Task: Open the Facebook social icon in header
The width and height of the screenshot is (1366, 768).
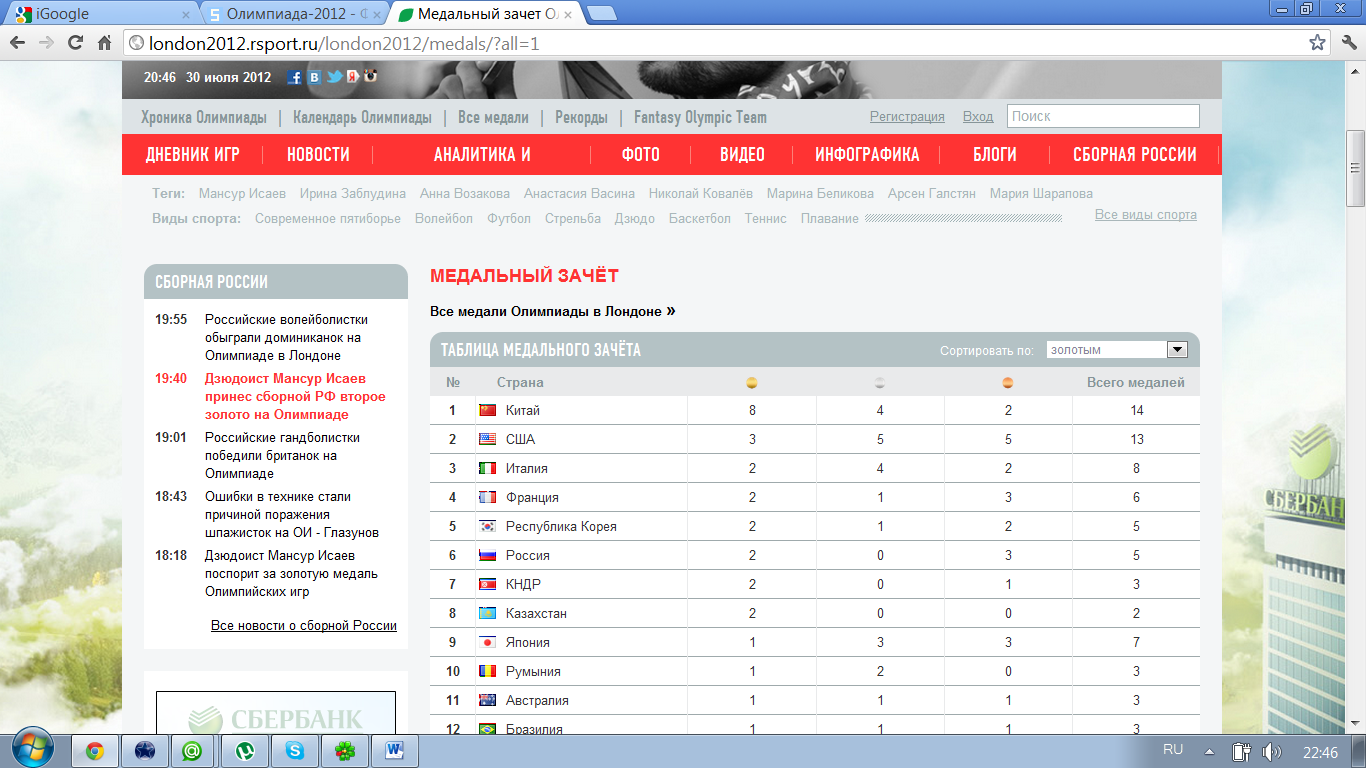Action: tap(295, 77)
